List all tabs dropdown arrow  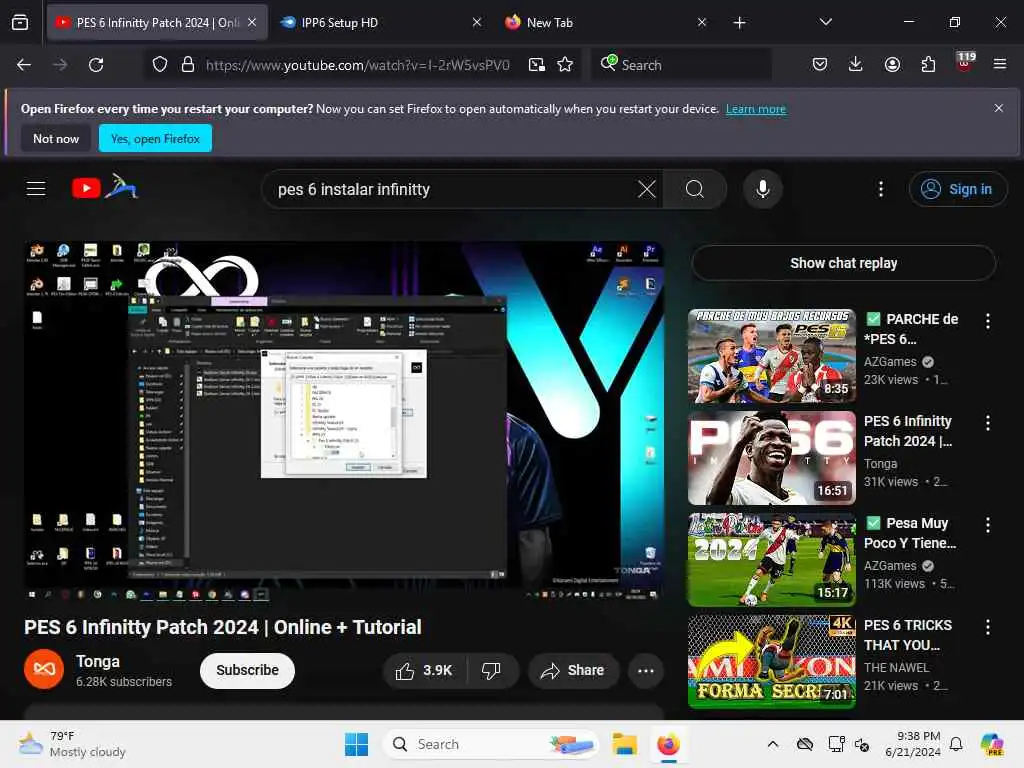[x=825, y=22]
